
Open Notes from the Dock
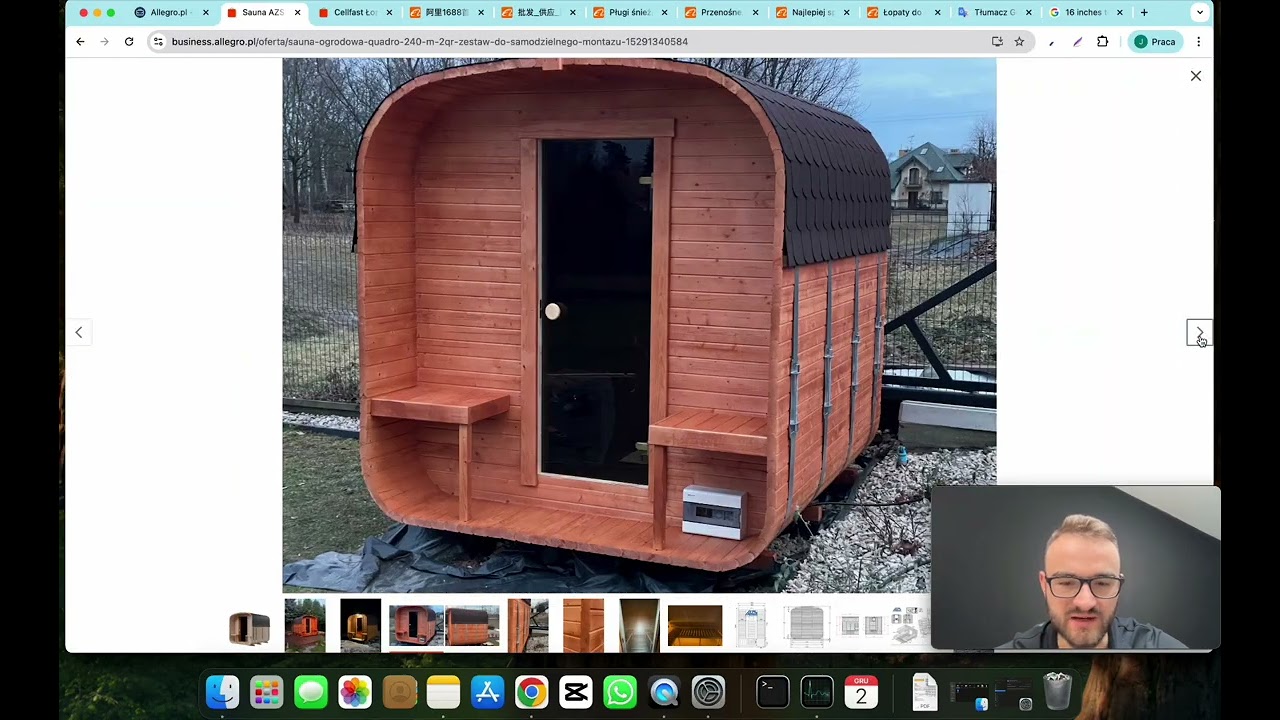pyautogui.click(x=443, y=692)
